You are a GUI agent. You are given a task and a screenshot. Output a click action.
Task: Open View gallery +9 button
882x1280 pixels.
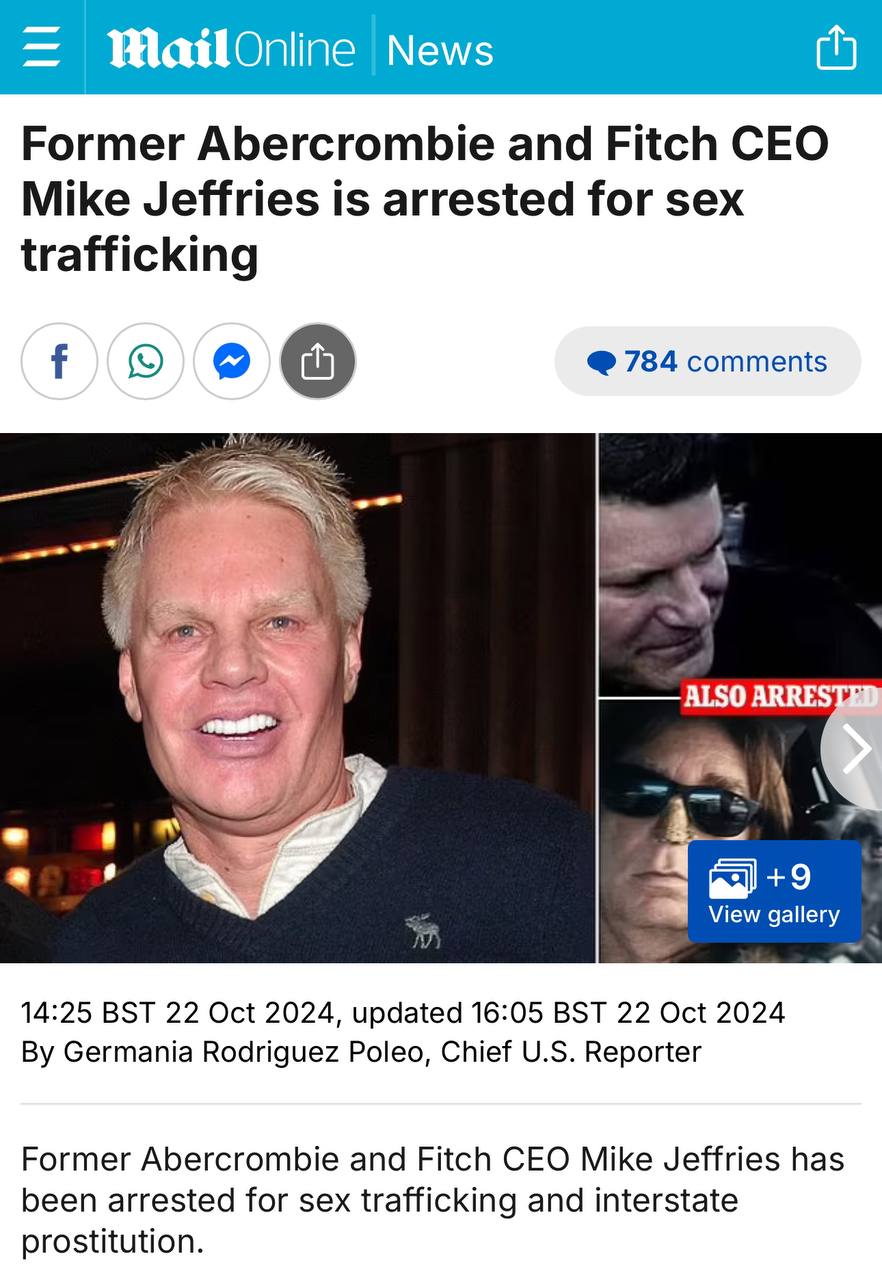(x=774, y=891)
